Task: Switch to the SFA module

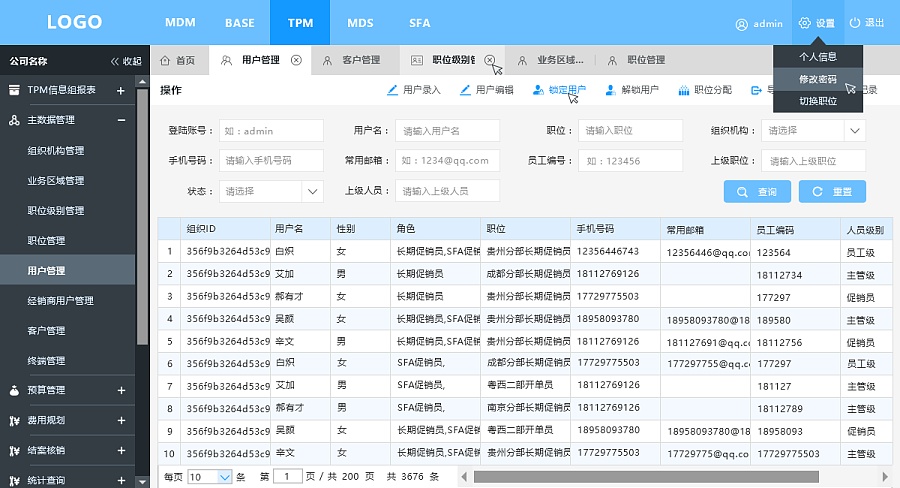Action: click(x=420, y=23)
